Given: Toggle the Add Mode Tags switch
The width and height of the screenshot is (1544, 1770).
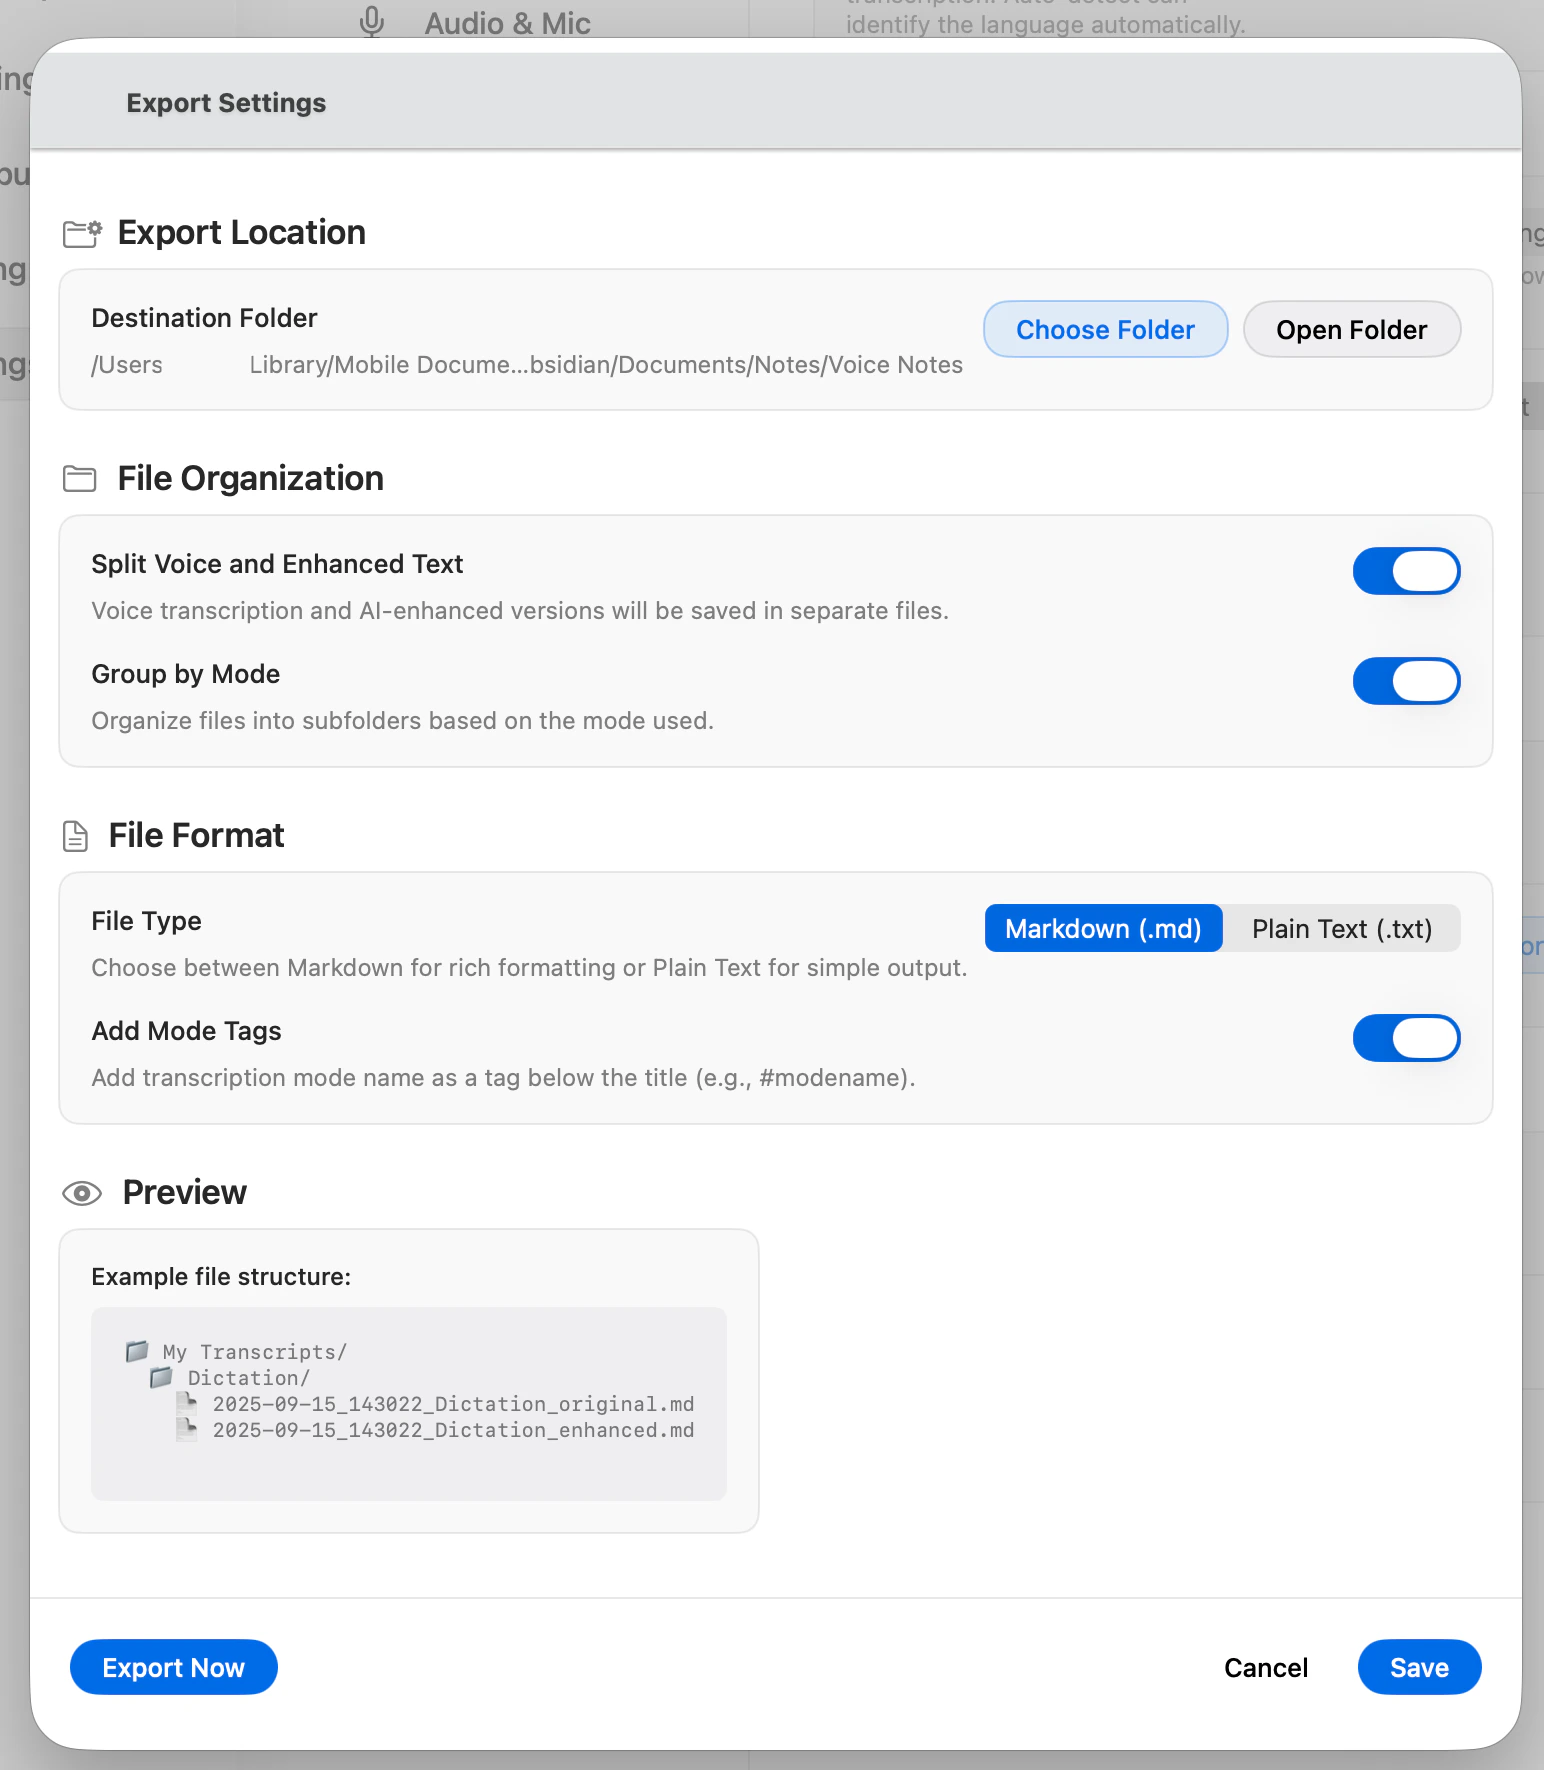Looking at the screenshot, I should 1406,1038.
